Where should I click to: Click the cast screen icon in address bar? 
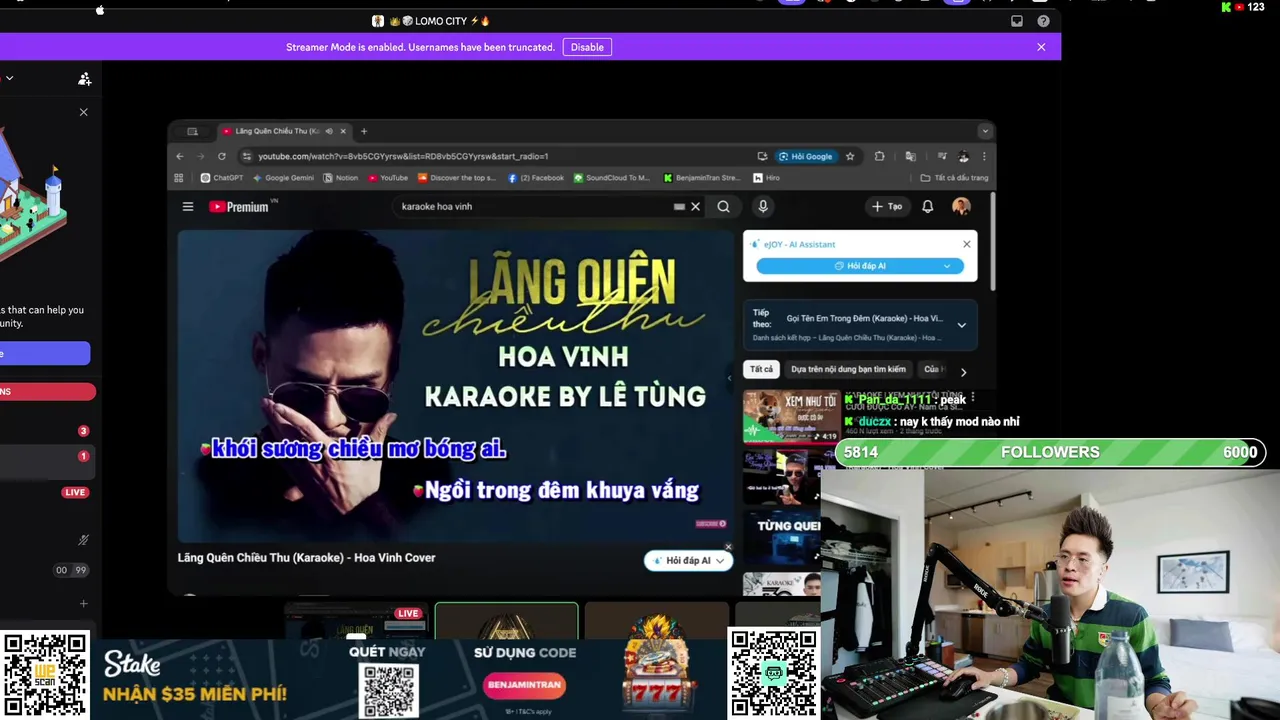[x=762, y=156]
